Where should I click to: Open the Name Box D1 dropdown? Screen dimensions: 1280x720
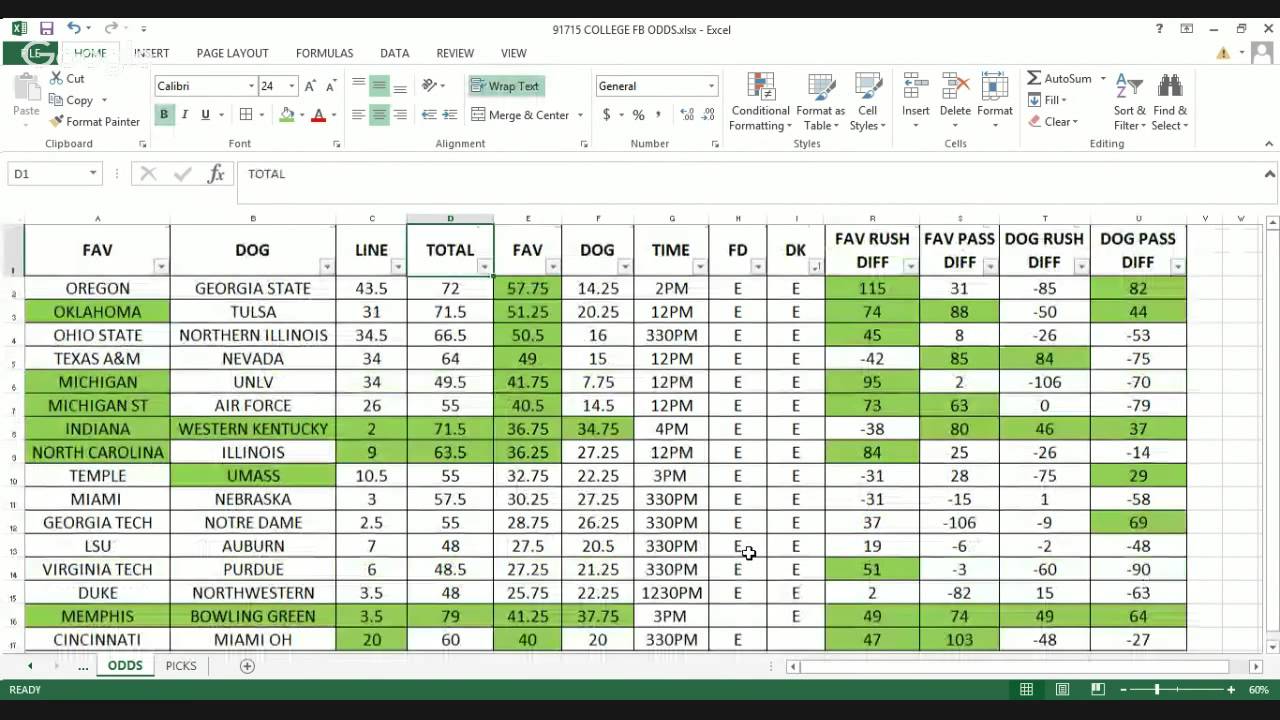coord(92,174)
